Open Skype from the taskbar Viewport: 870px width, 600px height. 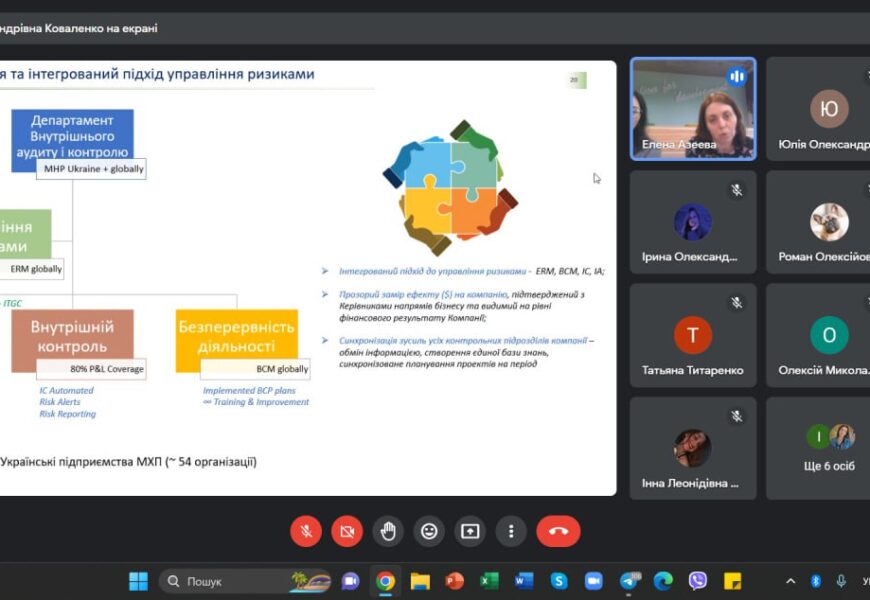(x=559, y=581)
